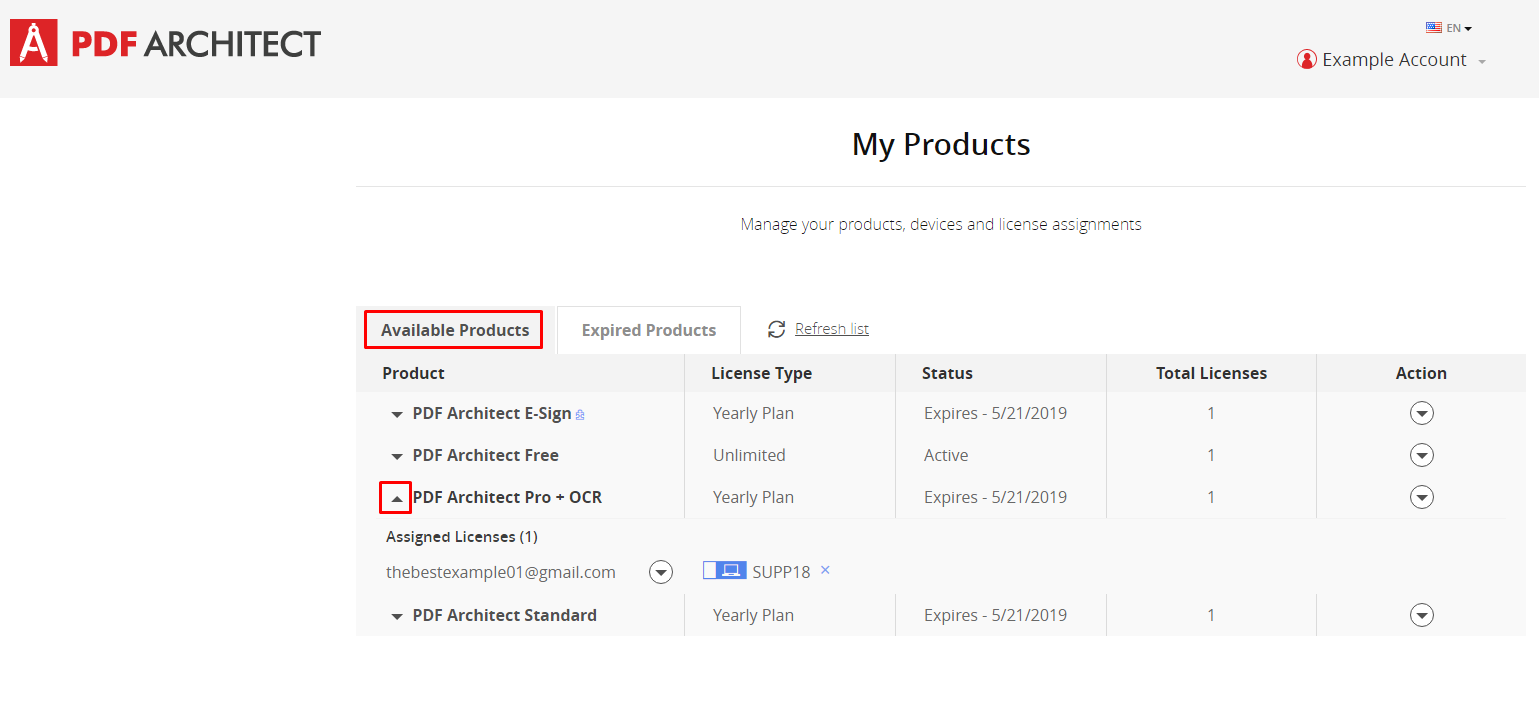Screen dimensions: 1539x708
Task: Click the Total Licenses column header
Action: point(1211,373)
